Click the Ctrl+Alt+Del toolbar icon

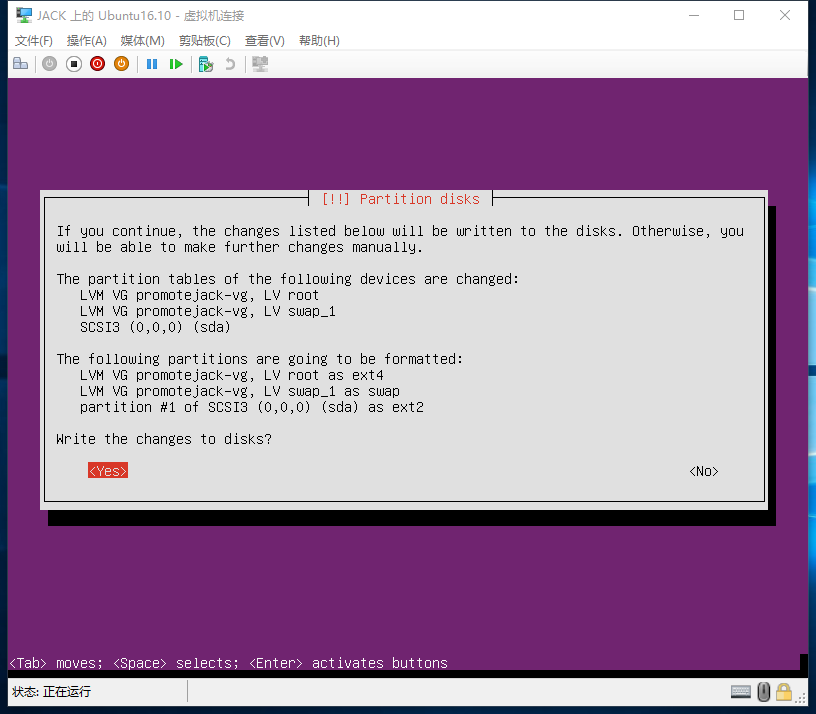pos(20,64)
